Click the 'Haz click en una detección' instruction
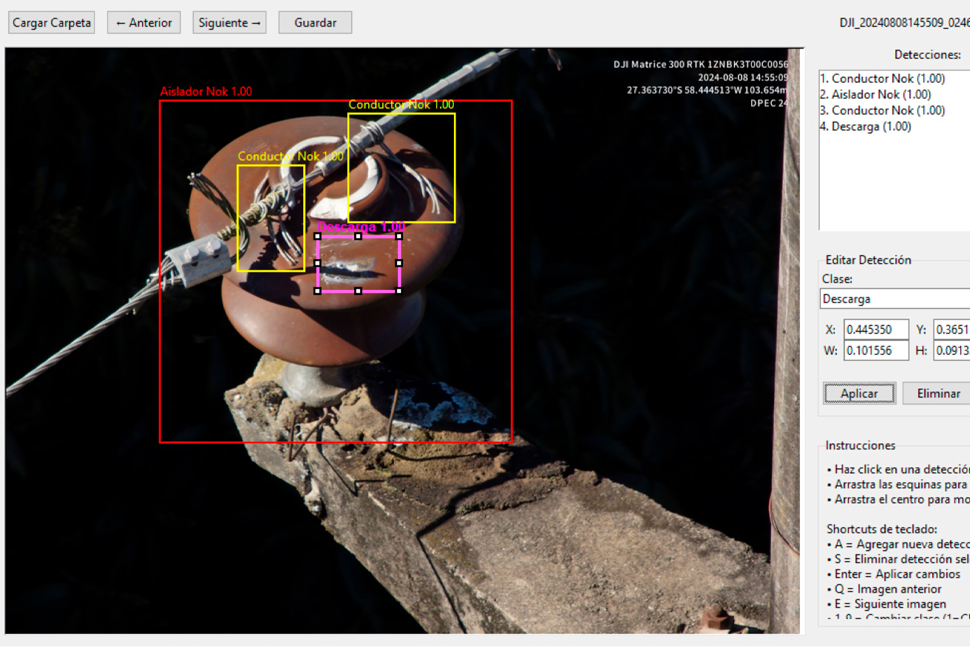 tap(898, 469)
